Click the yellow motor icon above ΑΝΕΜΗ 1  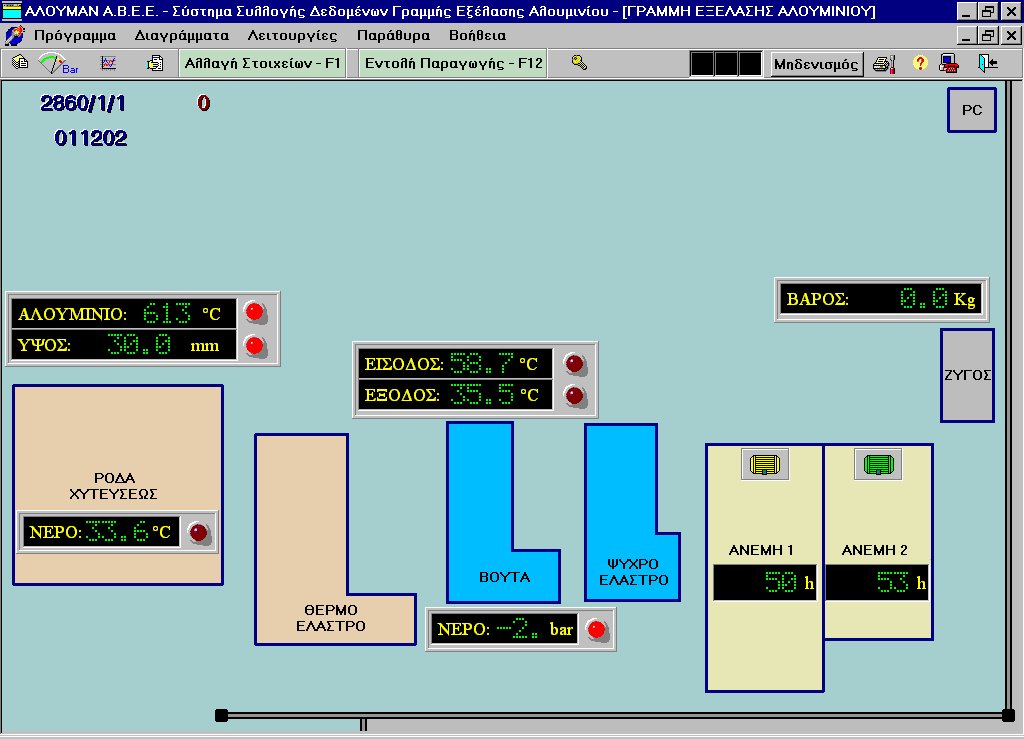tap(765, 464)
